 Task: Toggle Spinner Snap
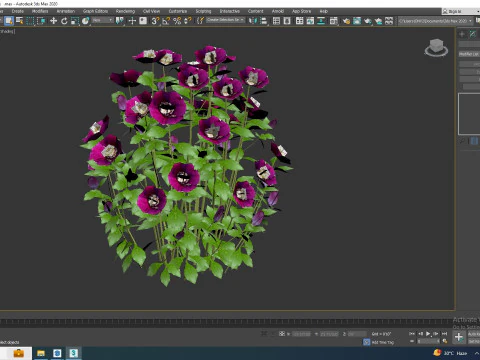click(x=187, y=21)
